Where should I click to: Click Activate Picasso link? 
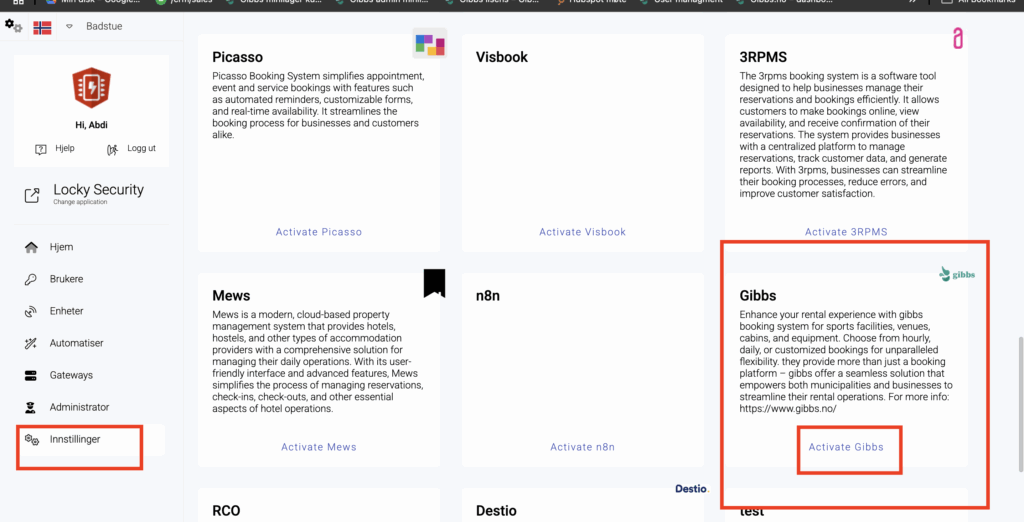(x=319, y=232)
